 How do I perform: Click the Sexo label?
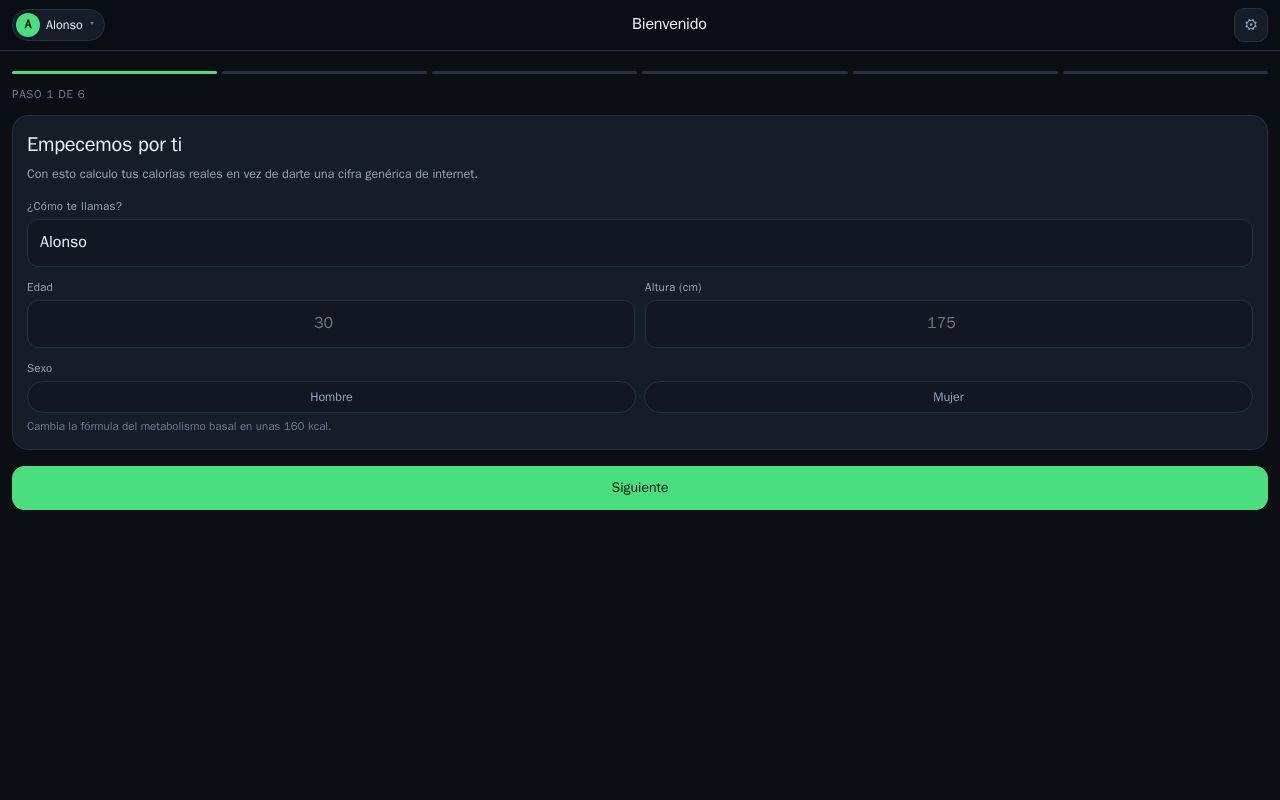[x=39, y=368]
